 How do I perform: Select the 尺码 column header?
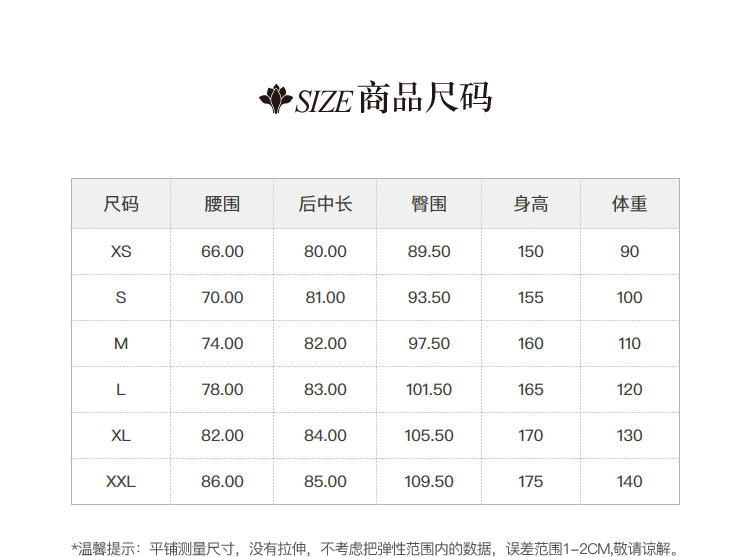point(121,204)
